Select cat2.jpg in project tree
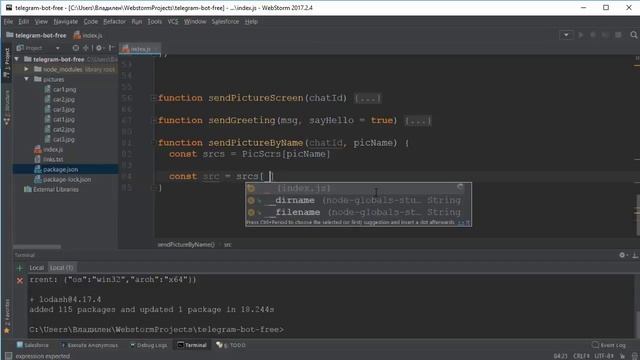 coord(59,129)
